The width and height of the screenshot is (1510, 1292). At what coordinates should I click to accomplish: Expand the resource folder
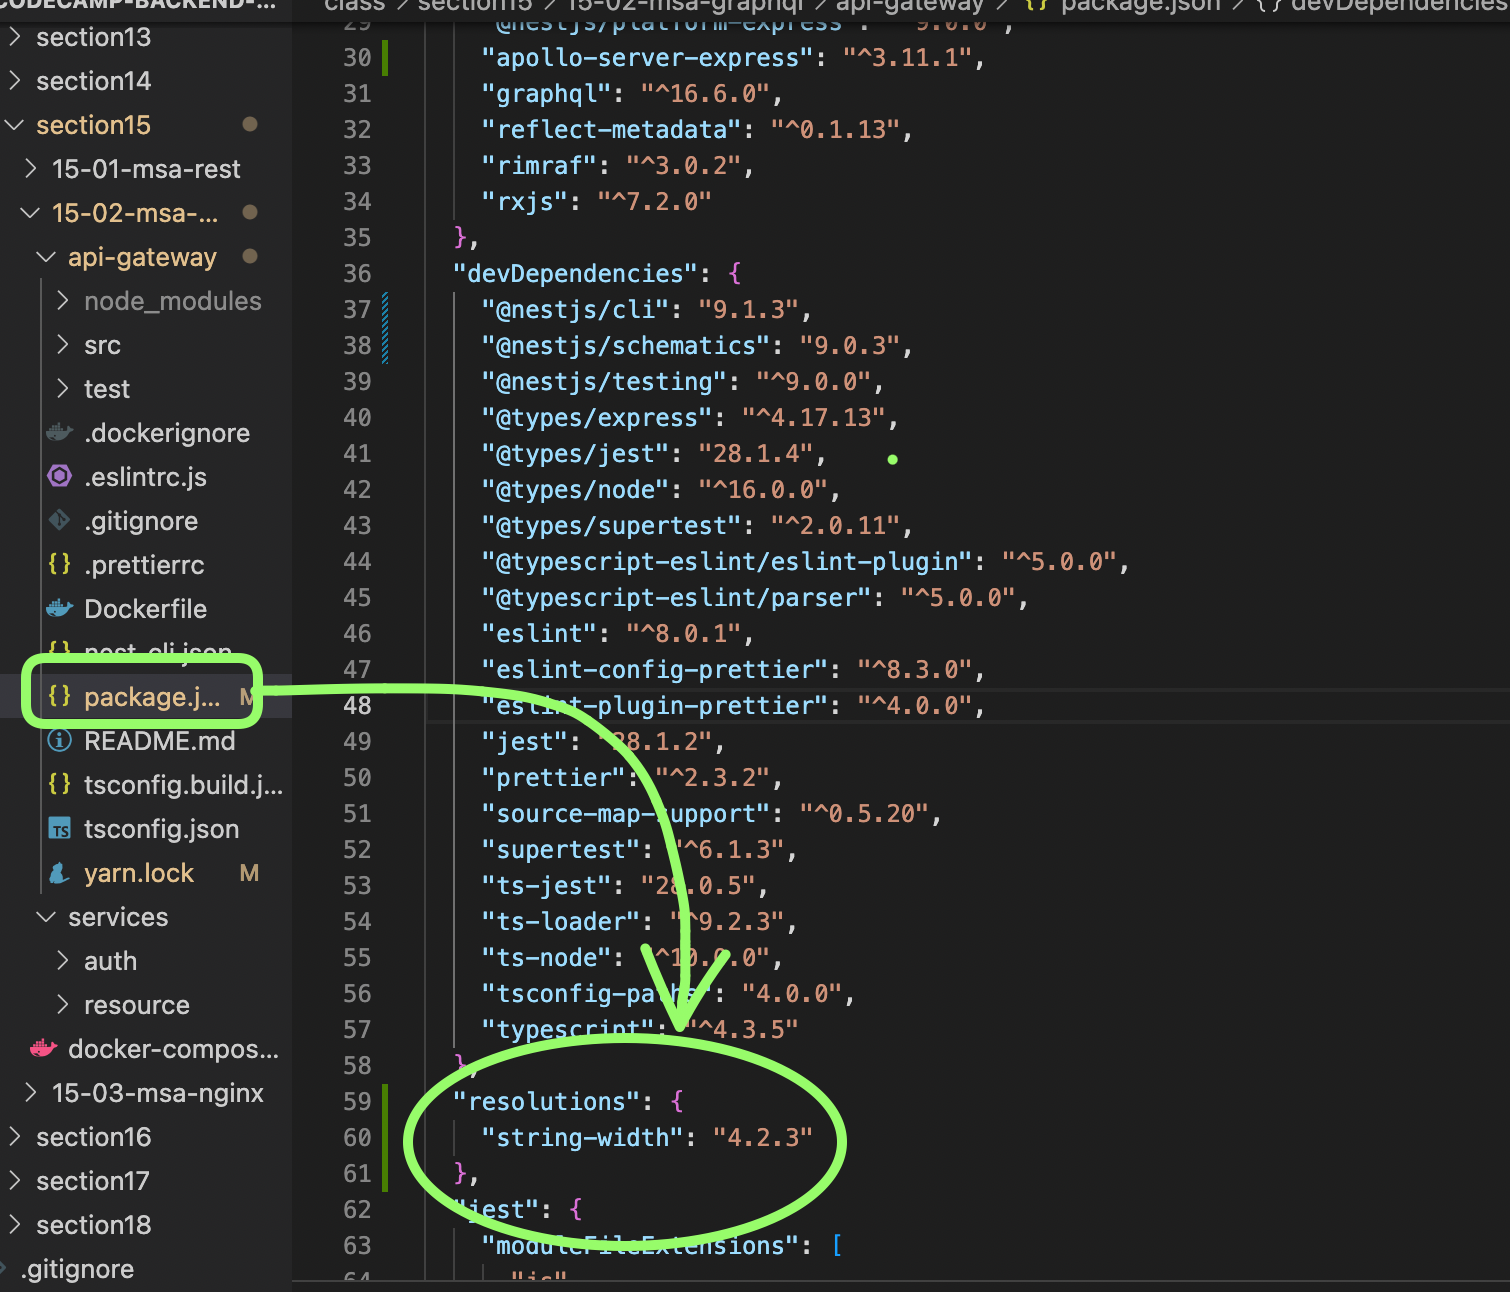click(x=63, y=1005)
